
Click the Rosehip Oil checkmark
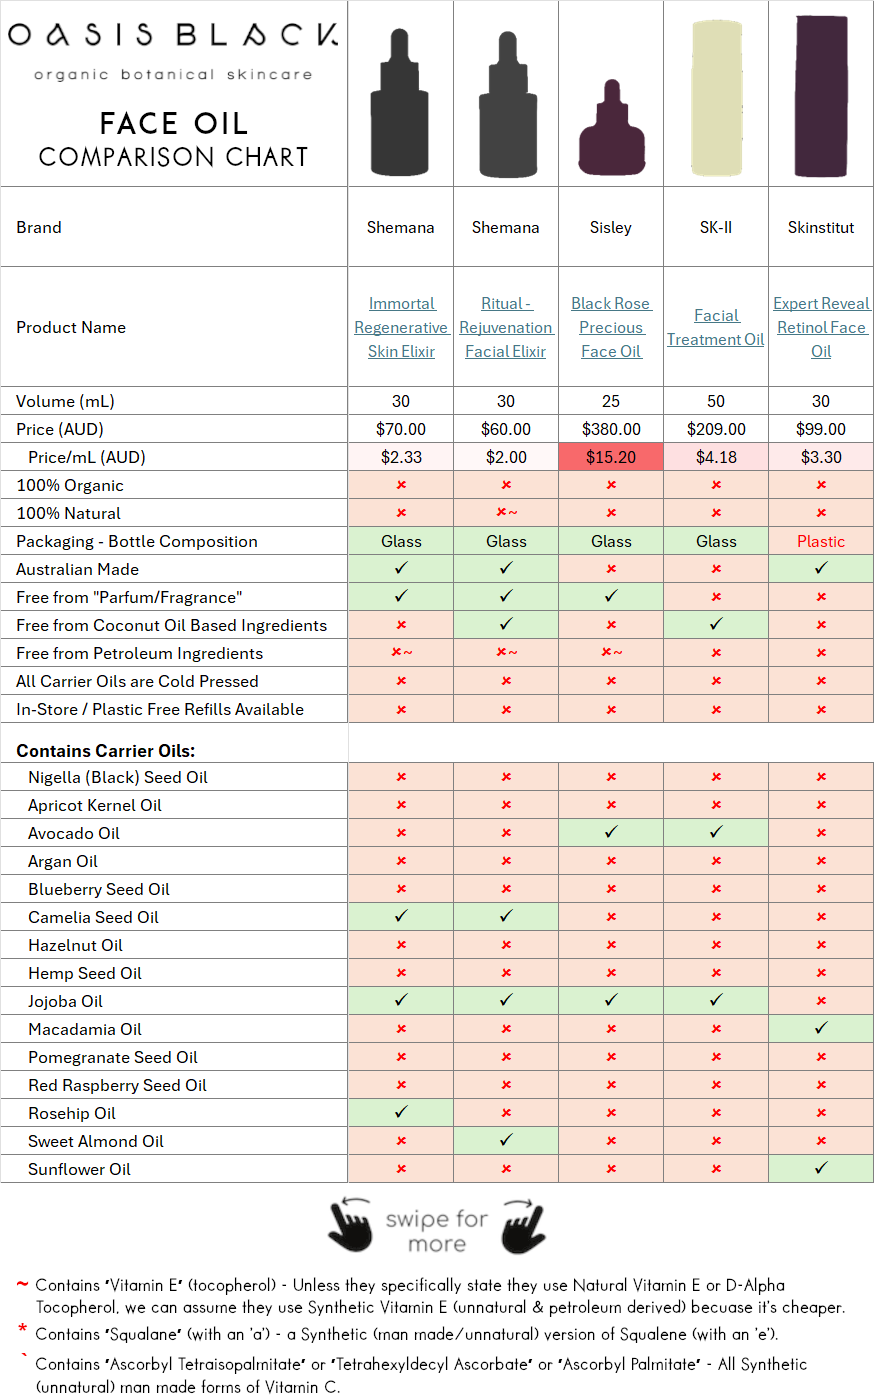coord(401,1112)
